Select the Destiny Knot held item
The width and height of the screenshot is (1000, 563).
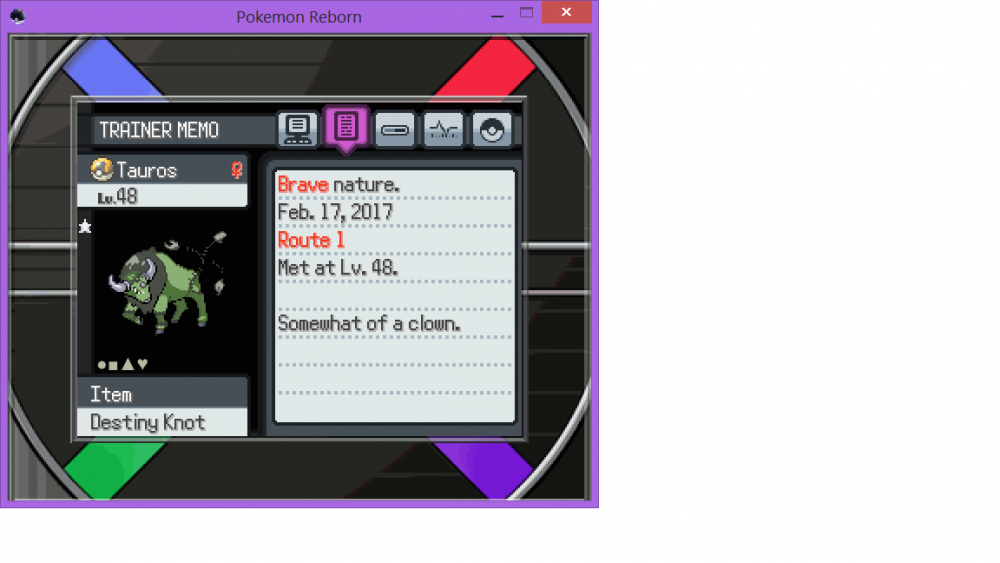tap(147, 422)
